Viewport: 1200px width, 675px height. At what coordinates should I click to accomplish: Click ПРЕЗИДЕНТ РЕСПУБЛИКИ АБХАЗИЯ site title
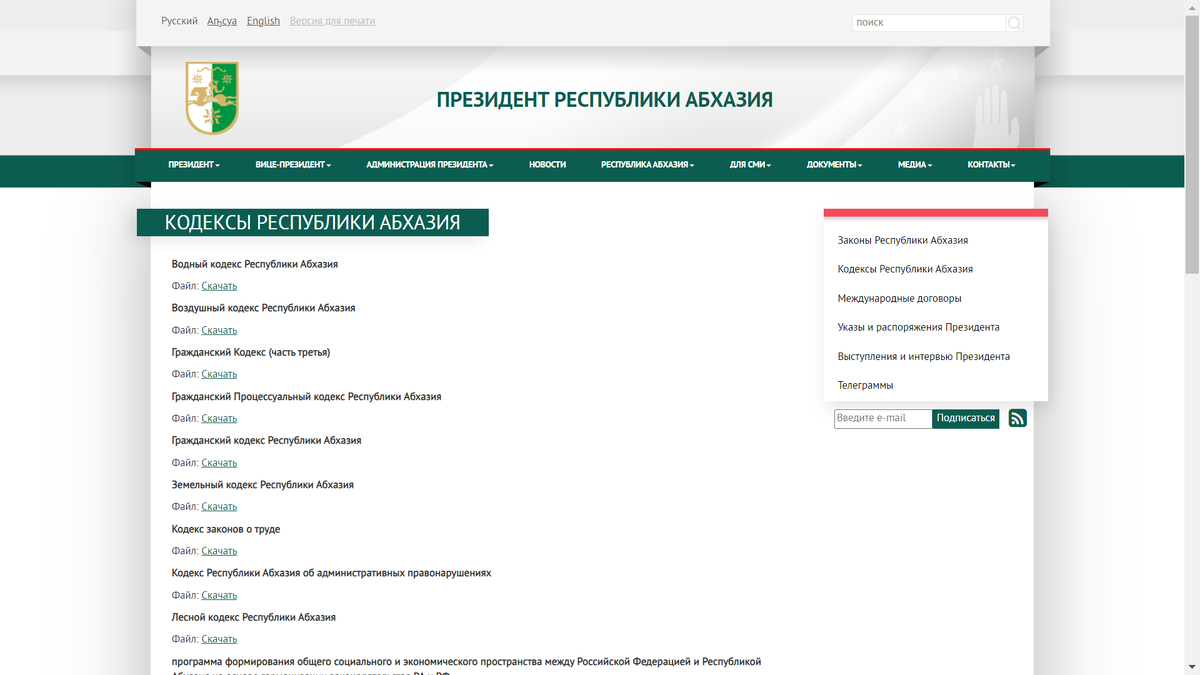(605, 100)
